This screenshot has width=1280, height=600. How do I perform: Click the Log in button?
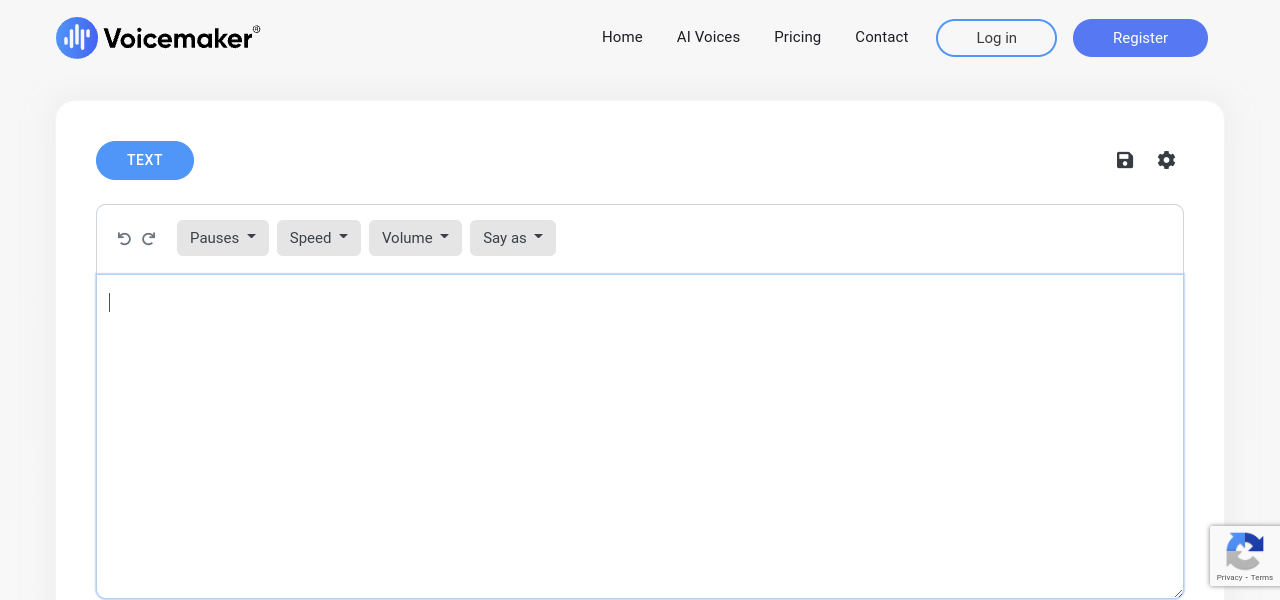[x=996, y=38]
